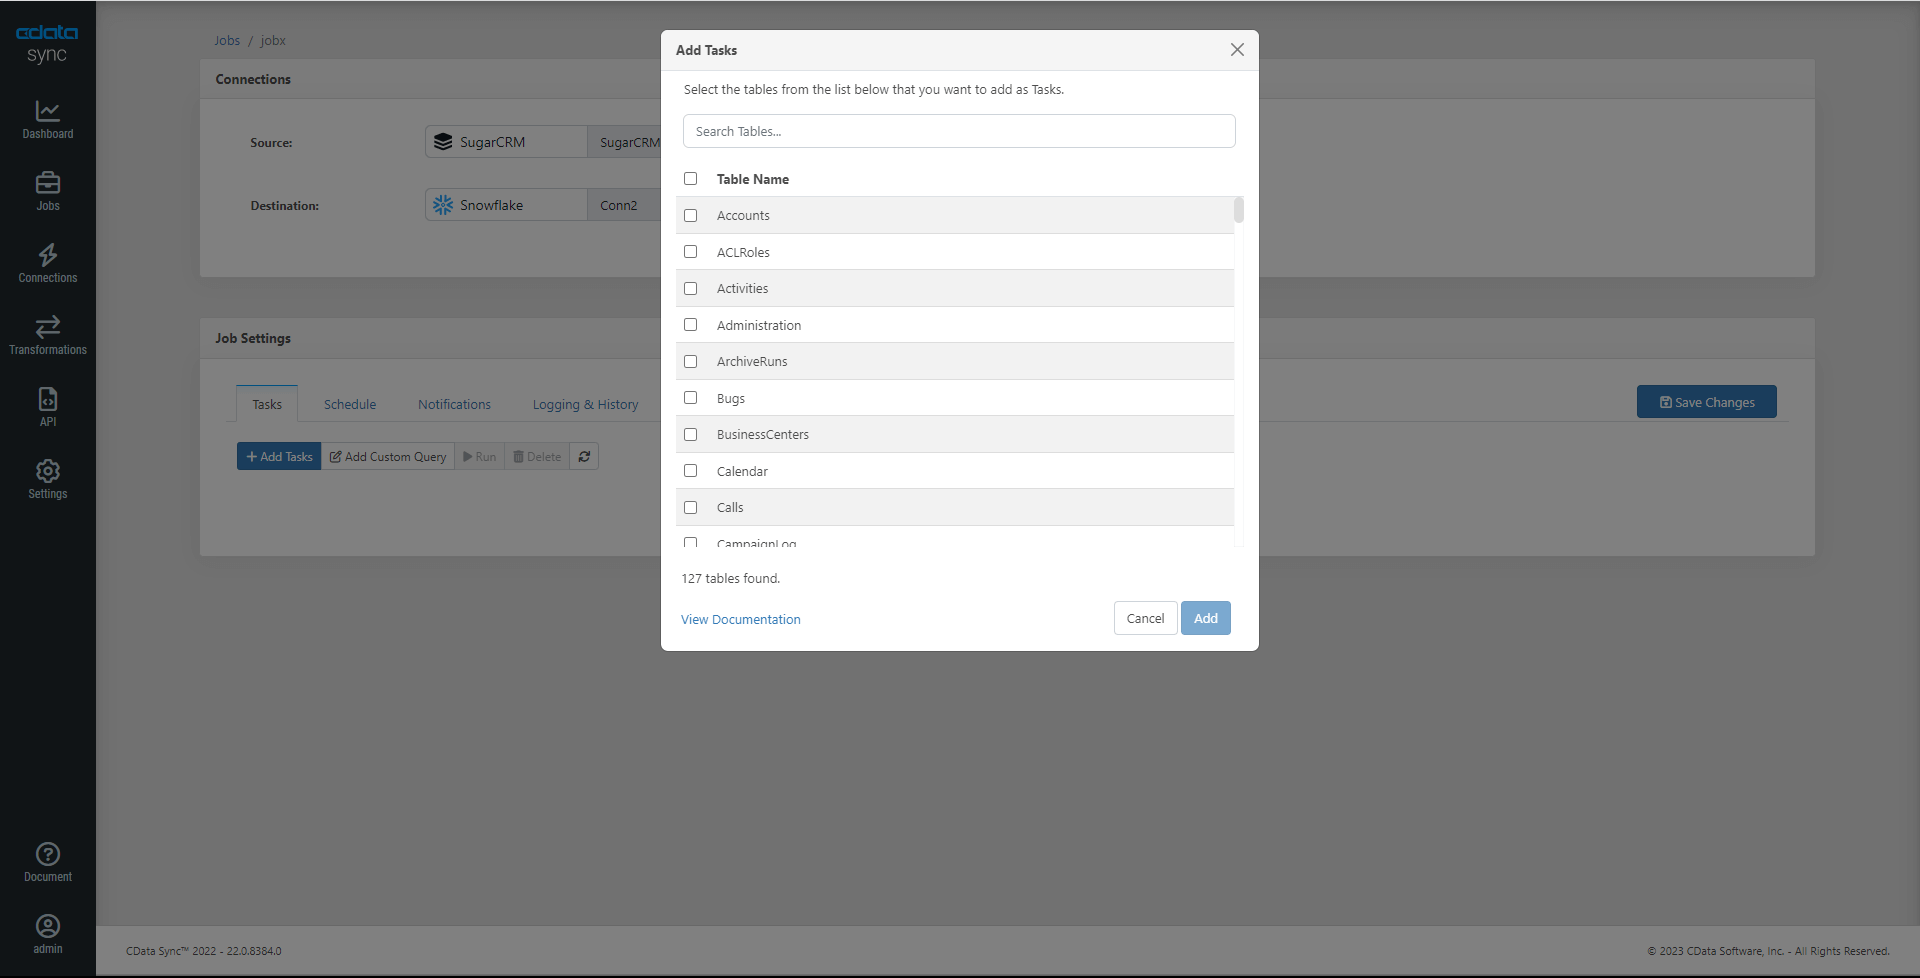
Task: Click the '127 tables found.' status text
Action: (731, 579)
